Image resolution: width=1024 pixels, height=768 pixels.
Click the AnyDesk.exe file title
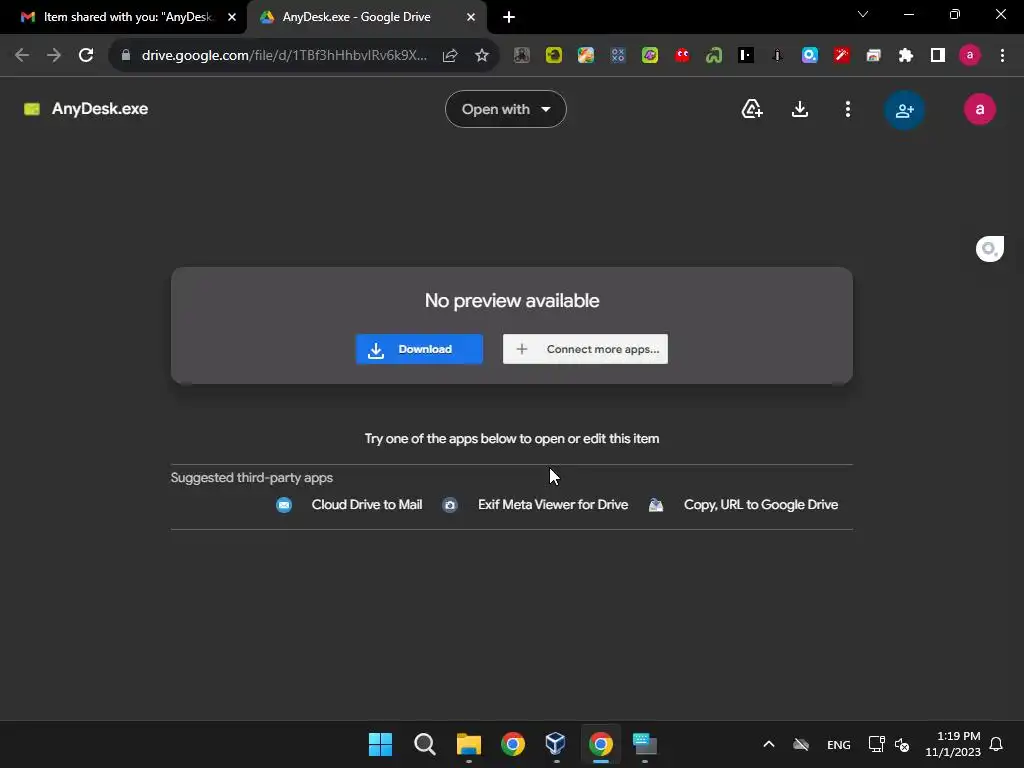click(x=100, y=109)
